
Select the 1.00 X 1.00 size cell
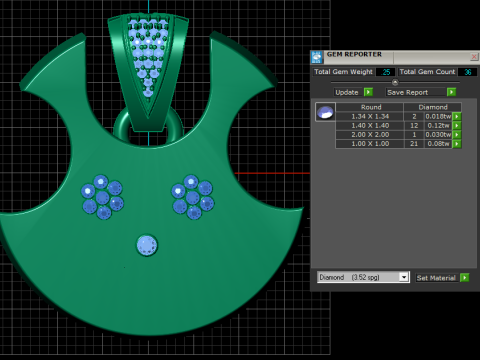click(x=370, y=144)
